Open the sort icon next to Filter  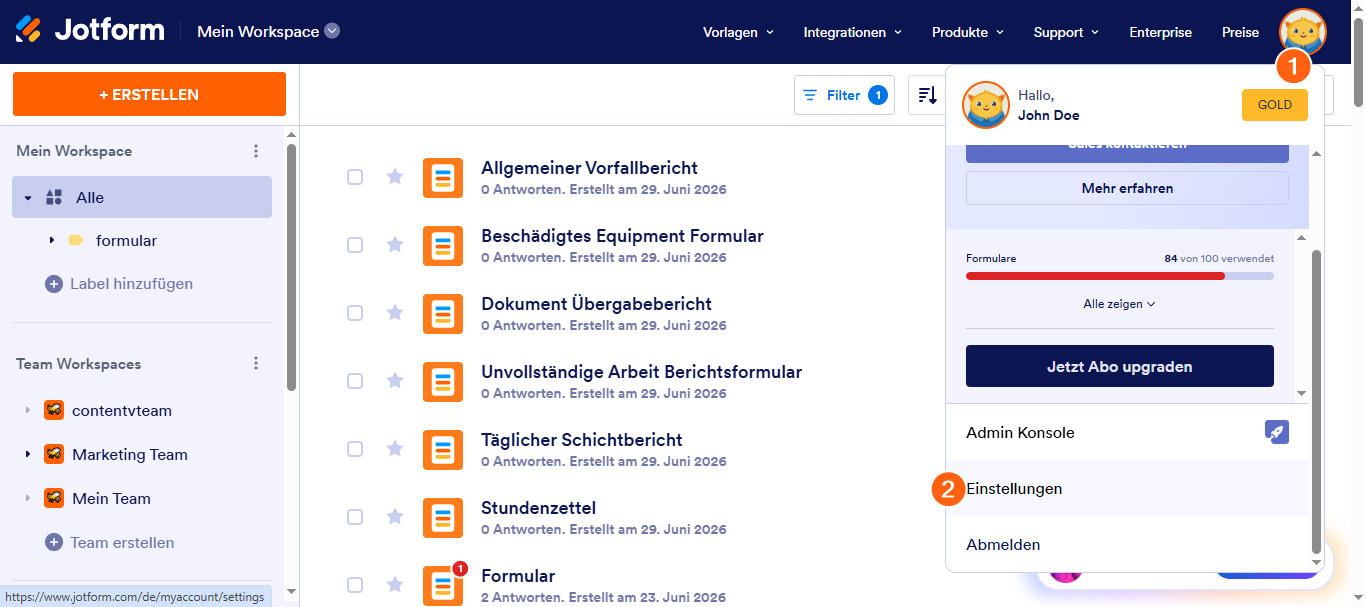pos(928,95)
